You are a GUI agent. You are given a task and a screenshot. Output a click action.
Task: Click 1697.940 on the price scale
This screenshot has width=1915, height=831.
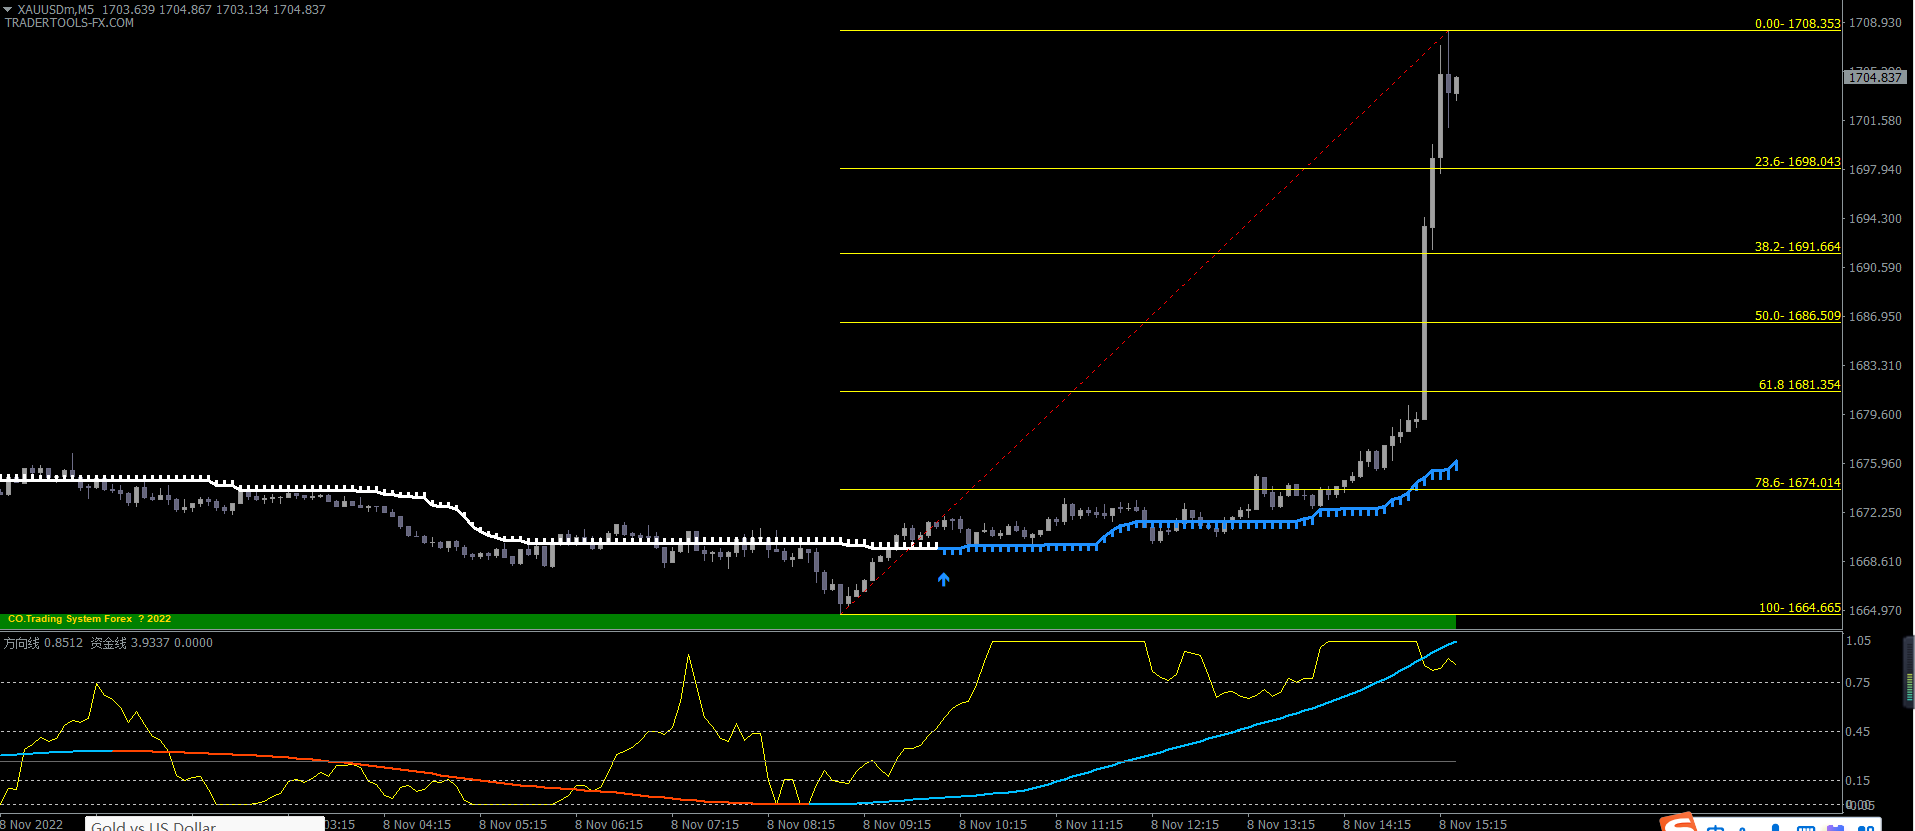click(x=1875, y=169)
